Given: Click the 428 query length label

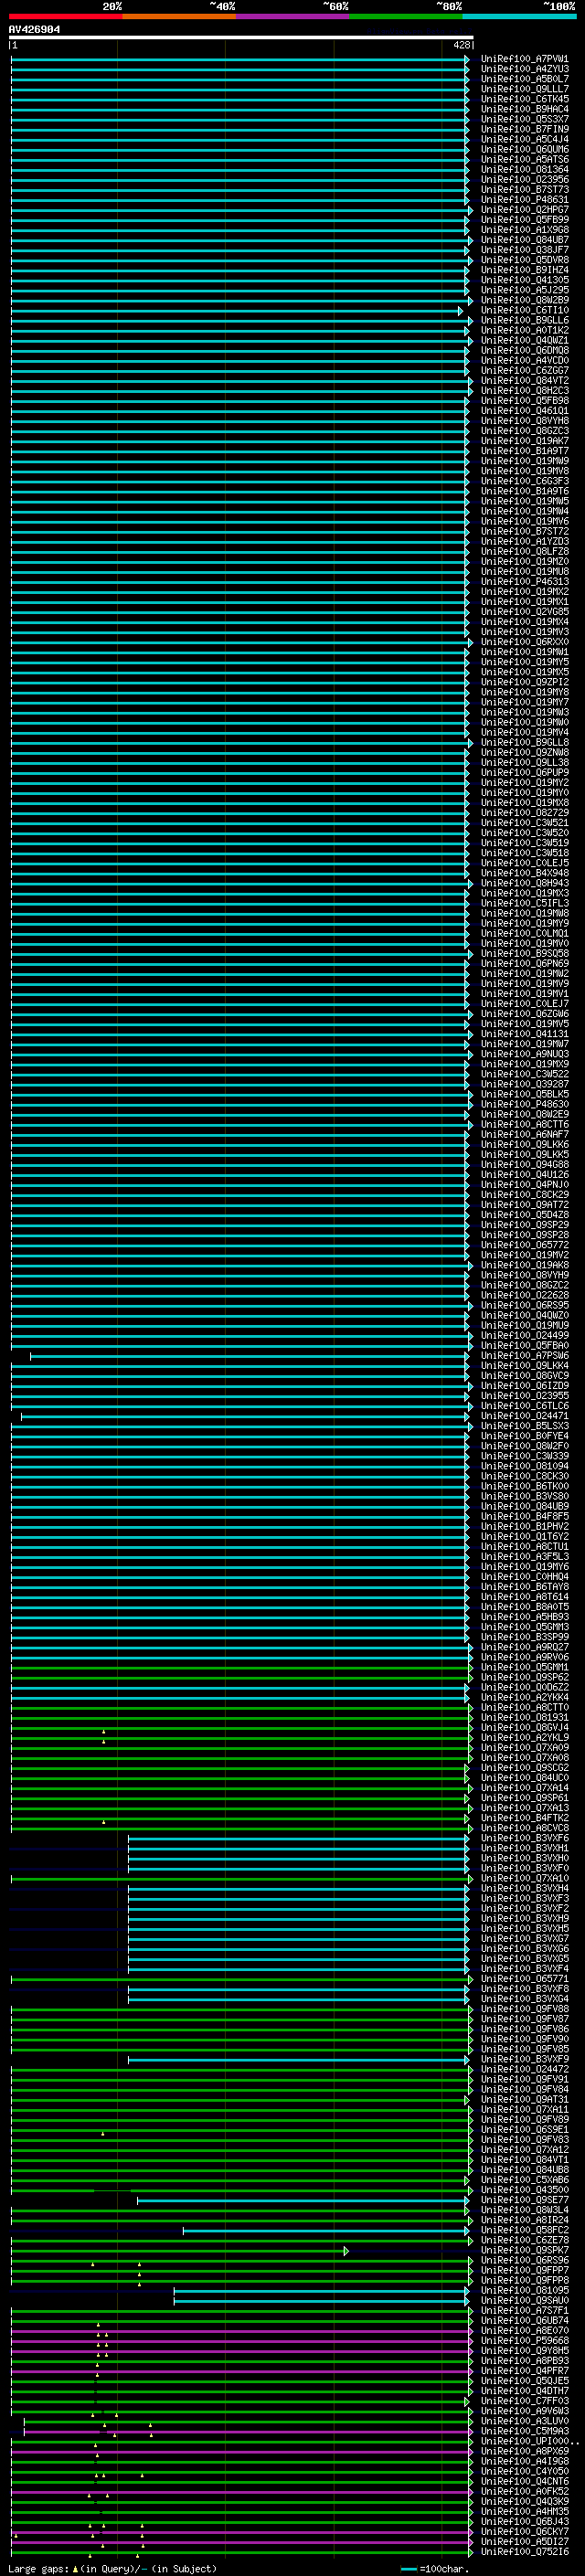Looking at the screenshot, I should [461, 45].
